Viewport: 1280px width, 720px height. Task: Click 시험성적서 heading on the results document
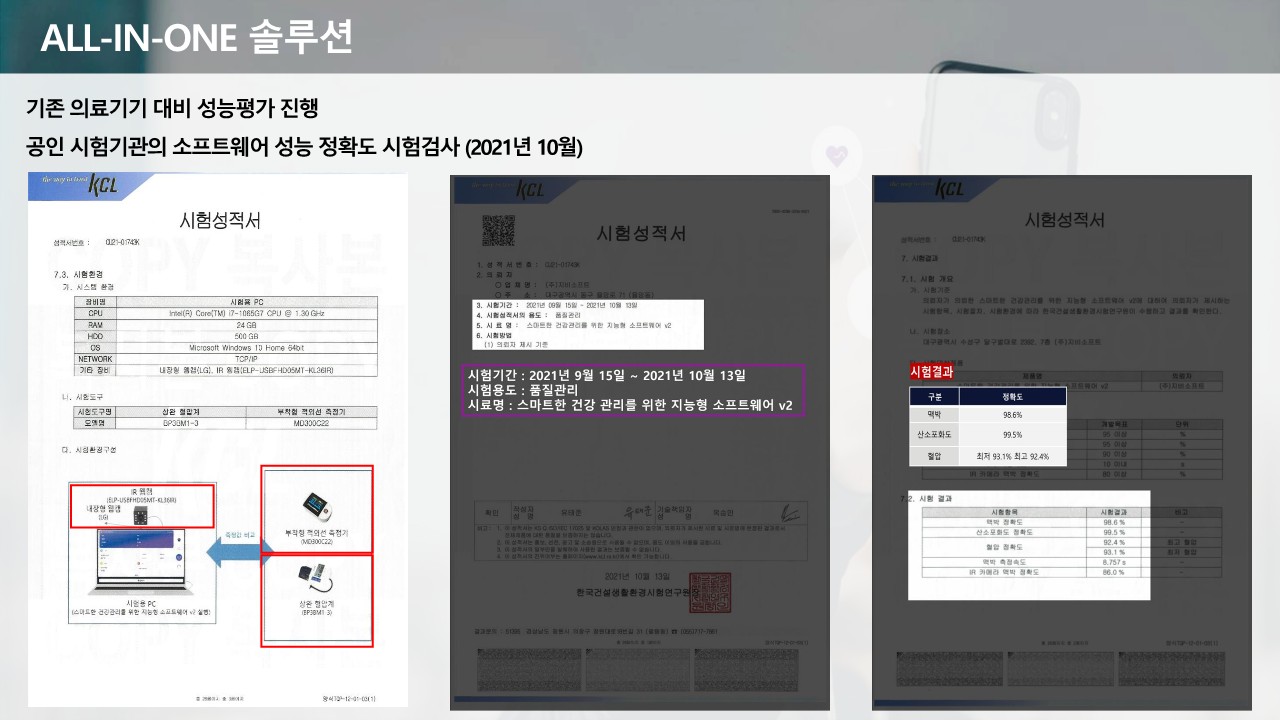coord(1064,221)
